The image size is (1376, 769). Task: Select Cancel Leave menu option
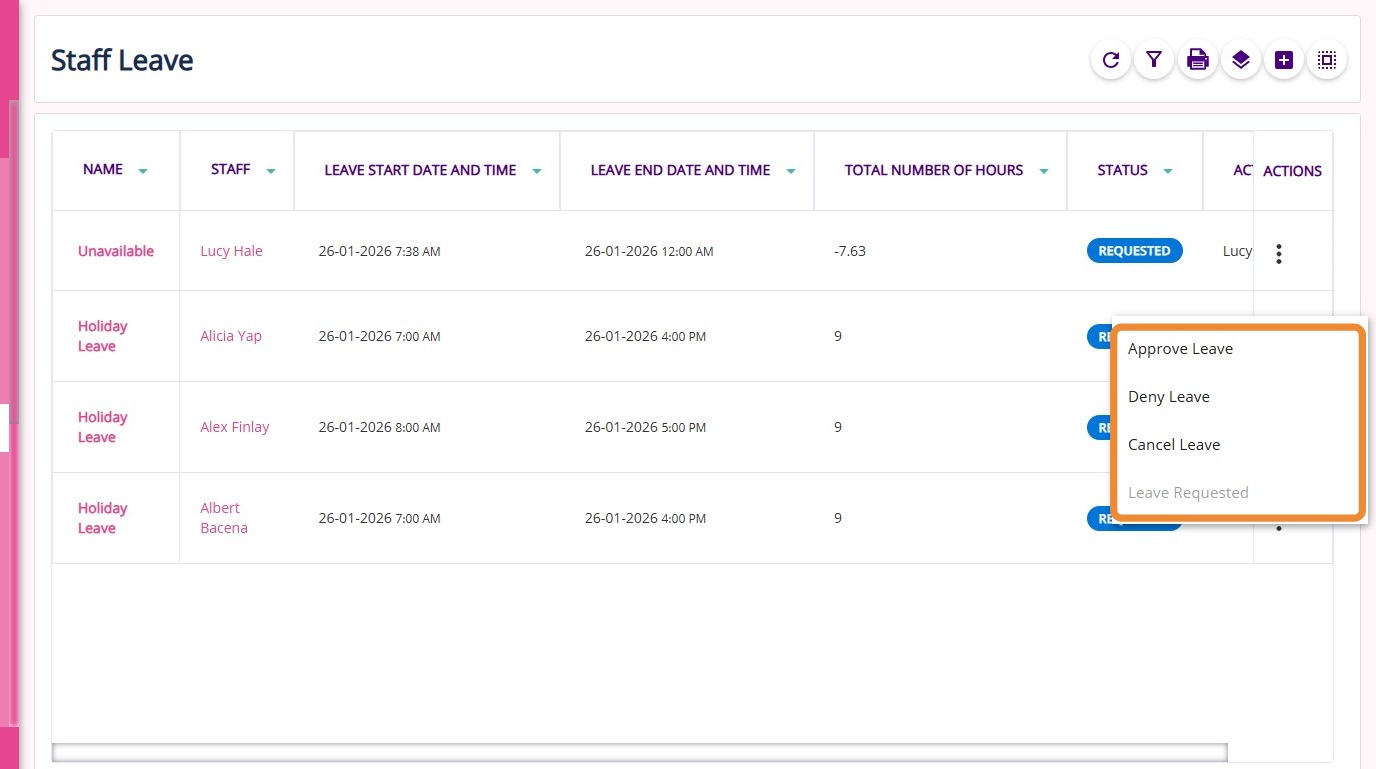pos(1174,445)
